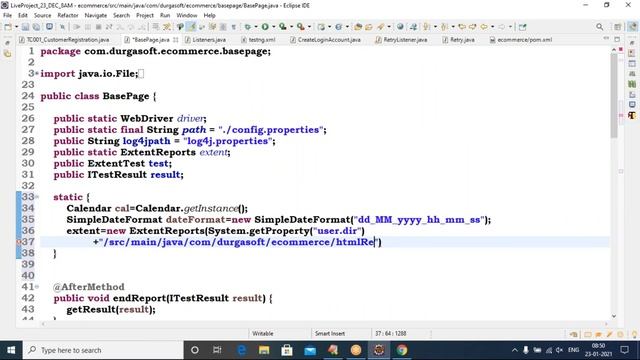Open Google Chrome from the taskbar
The height and width of the screenshot is (360, 640).
point(402,350)
